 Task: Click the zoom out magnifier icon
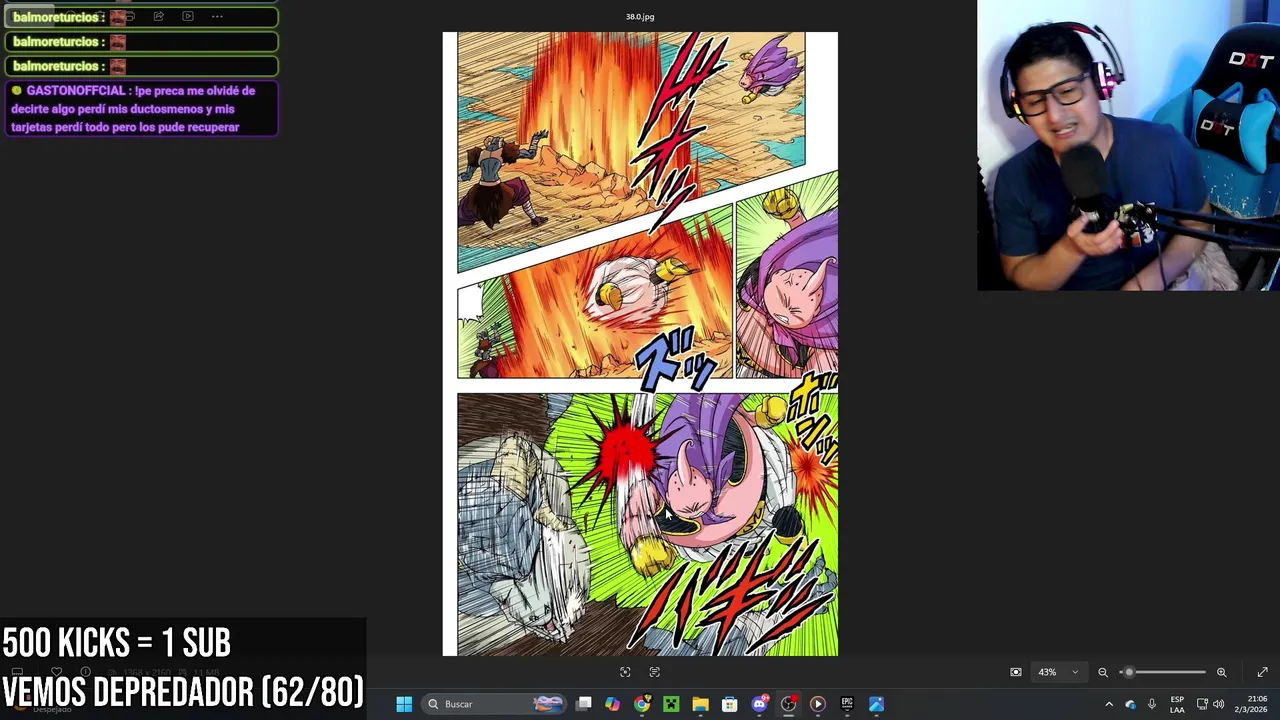(x=1103, y=672)
